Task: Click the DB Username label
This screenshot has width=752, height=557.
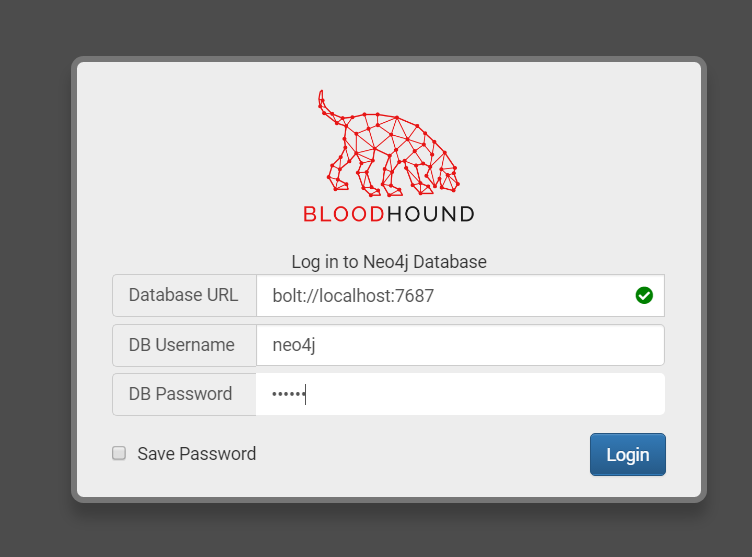Action: coord(182,345)
